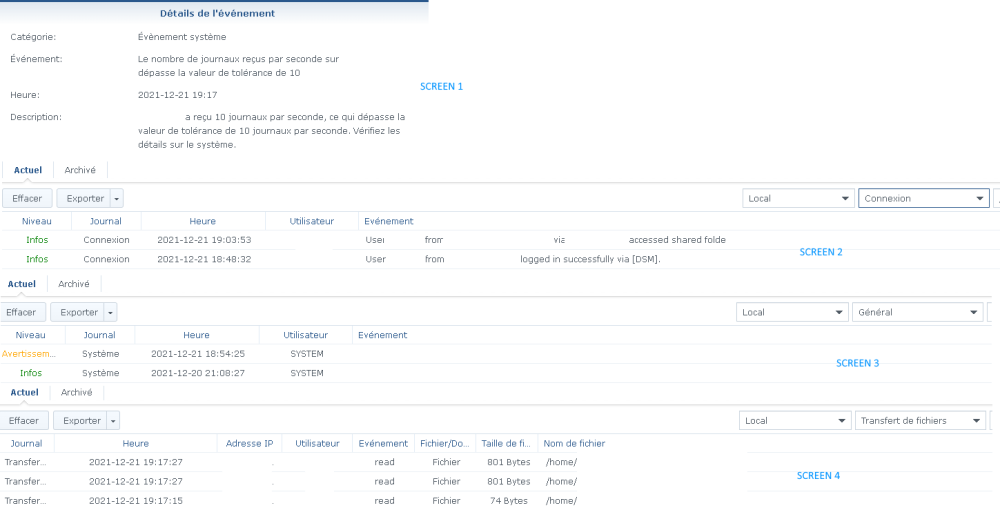Open Archivé tab in Transfert de fichiers panel
The height and width of the screenshot is (519, 1000).
[x=77, y=393]
